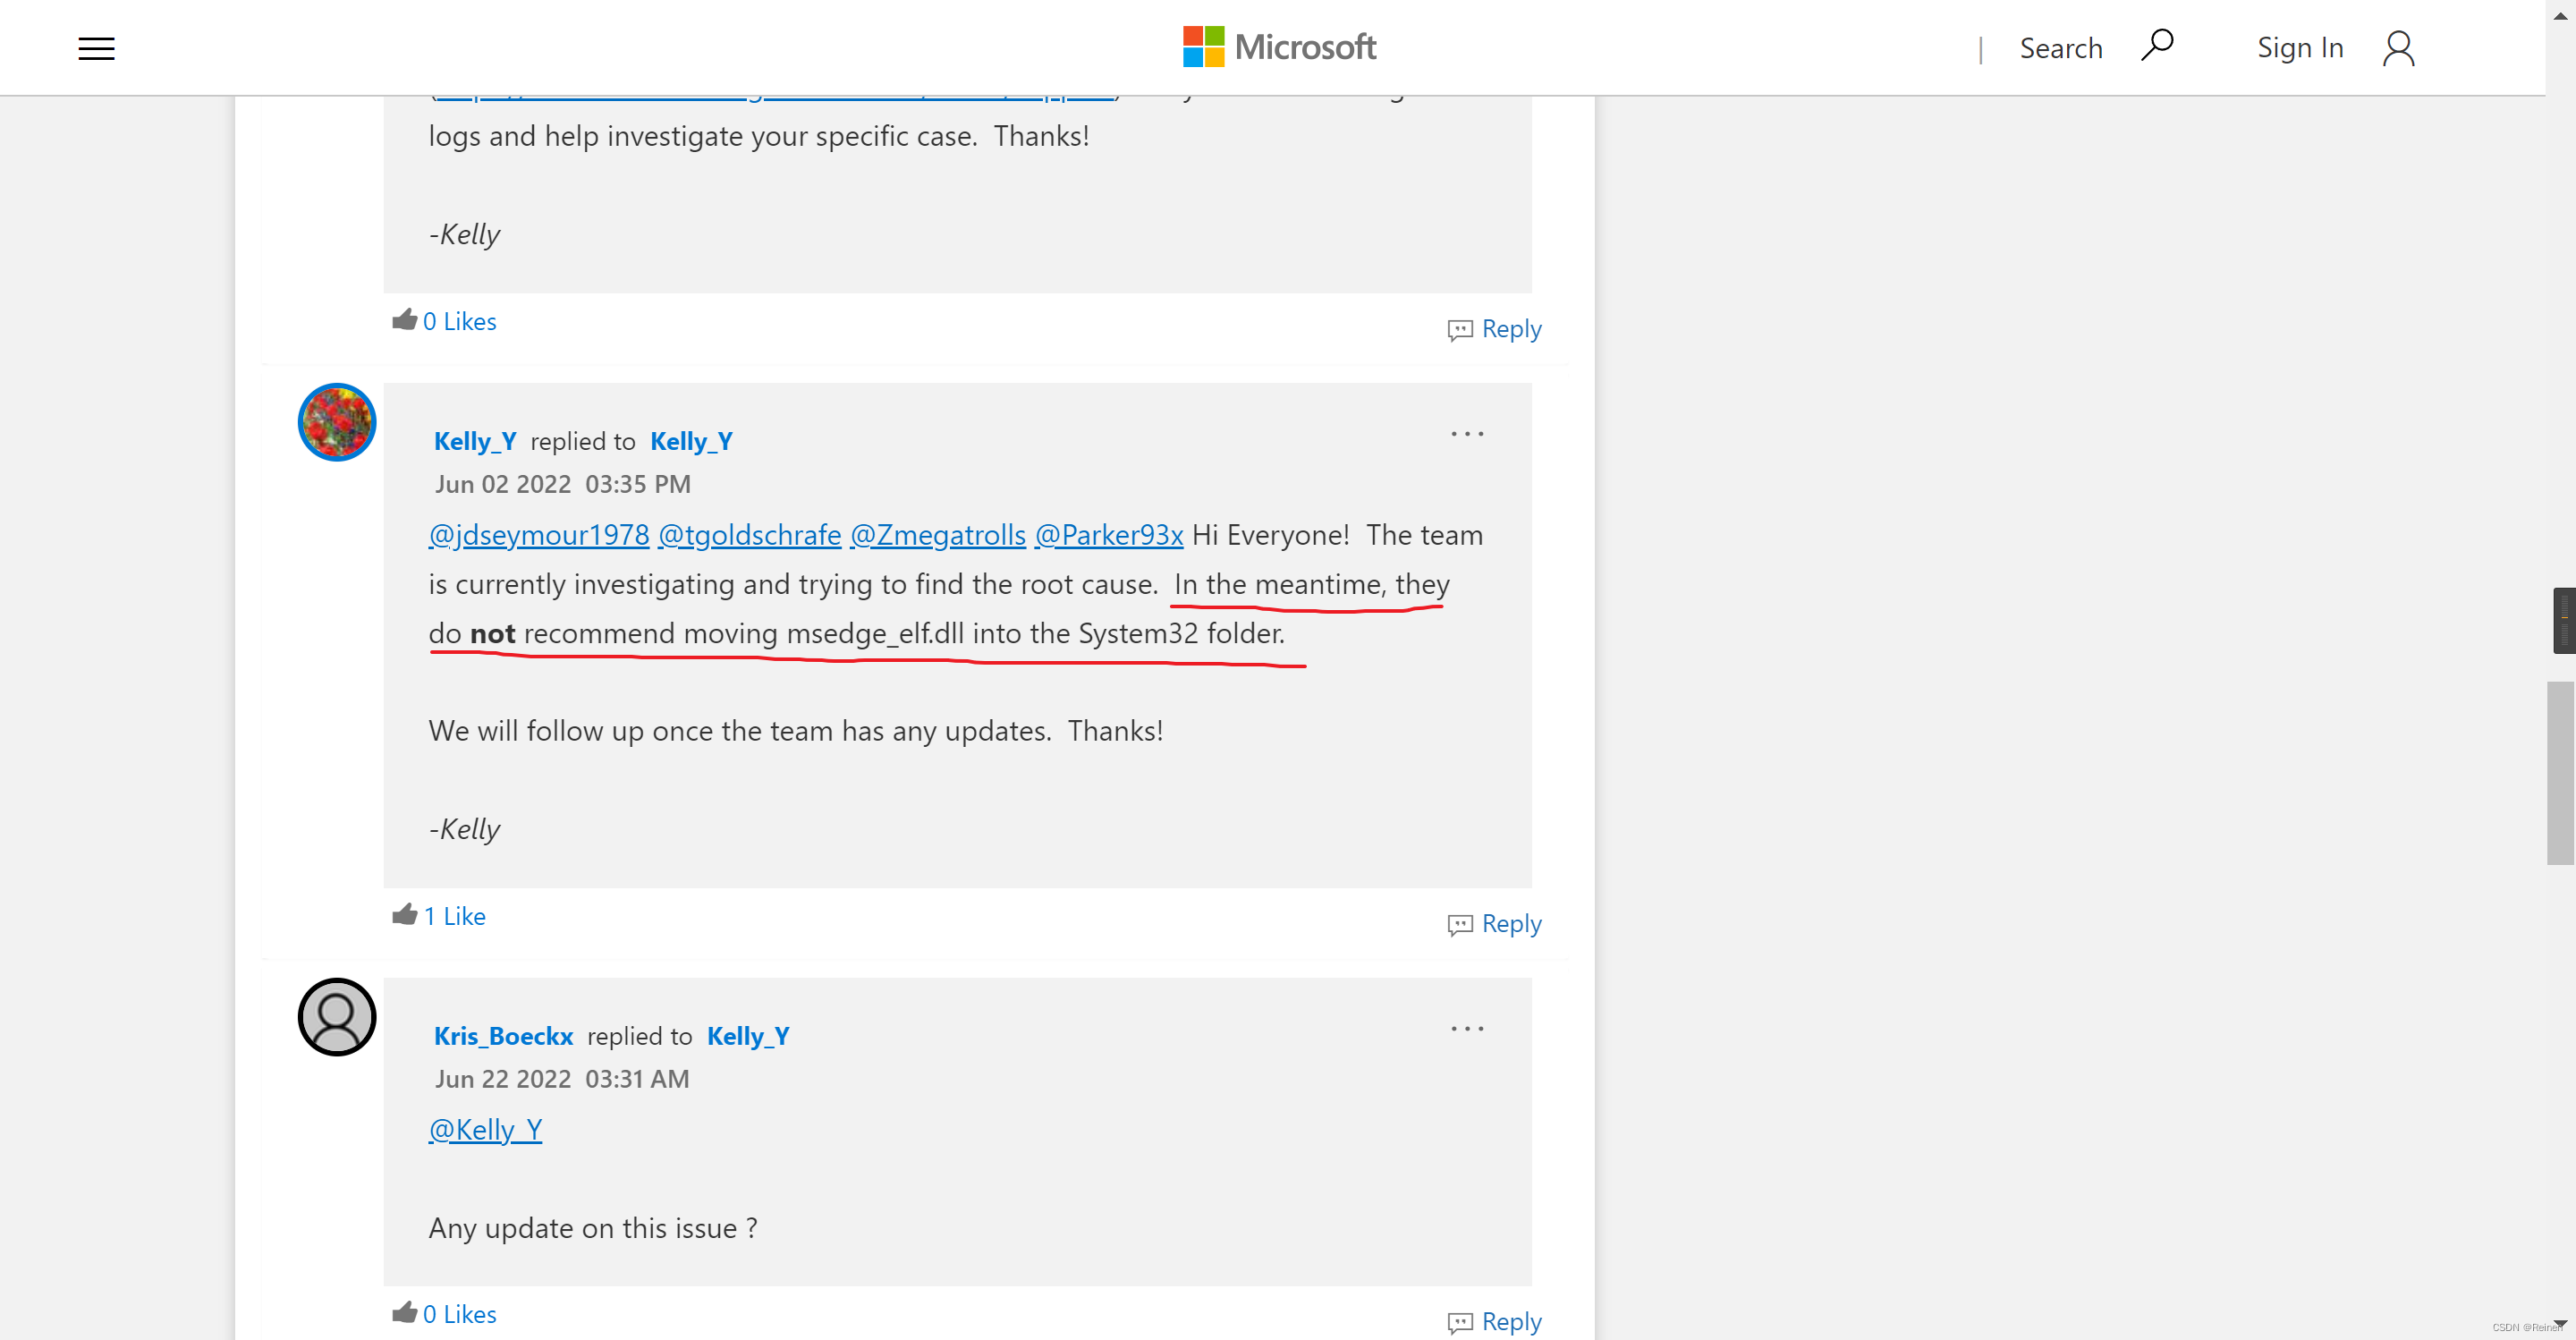Like Kelly_Y's Jun 02 reply (thumbs up)
Viewport: 2576px width, 1340px height.
click(x=404, y=915)
